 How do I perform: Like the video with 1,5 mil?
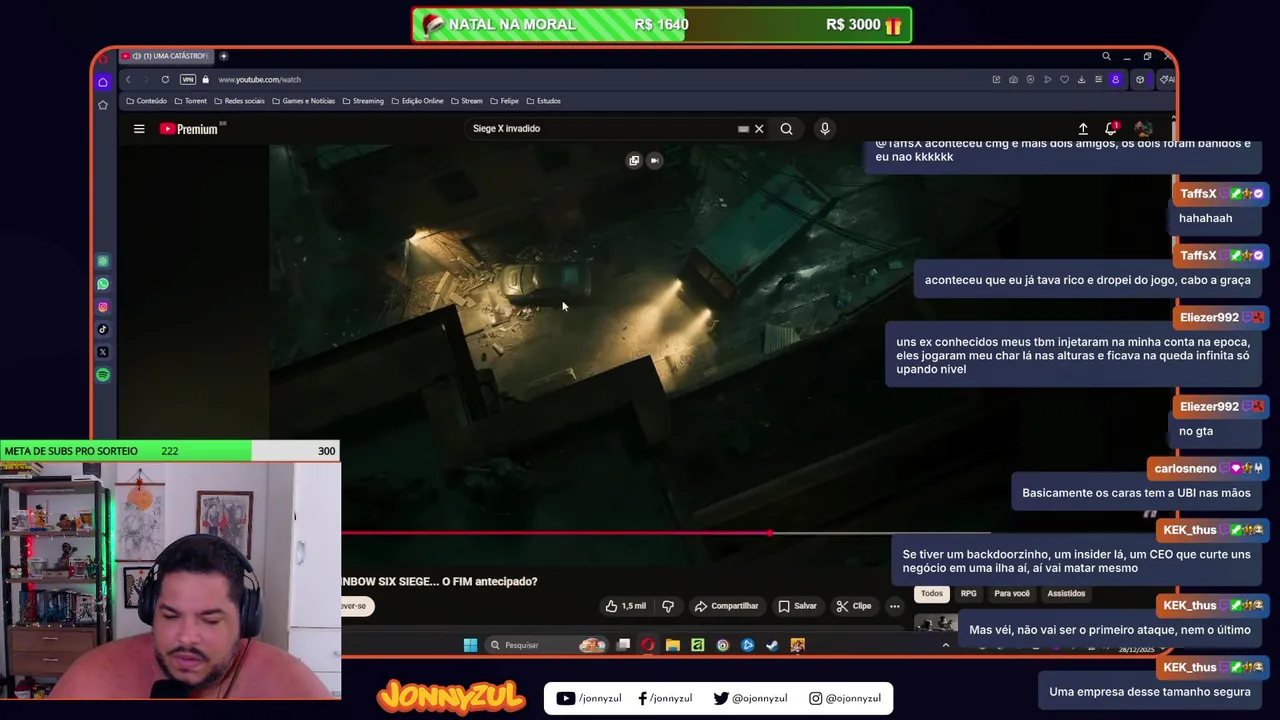point(625,606)
